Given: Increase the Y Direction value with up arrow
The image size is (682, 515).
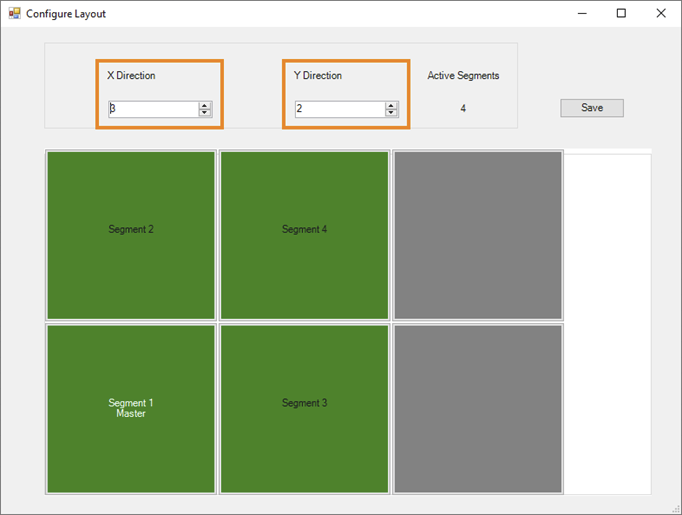Looking at the screenshot, I should coord(391,105).
